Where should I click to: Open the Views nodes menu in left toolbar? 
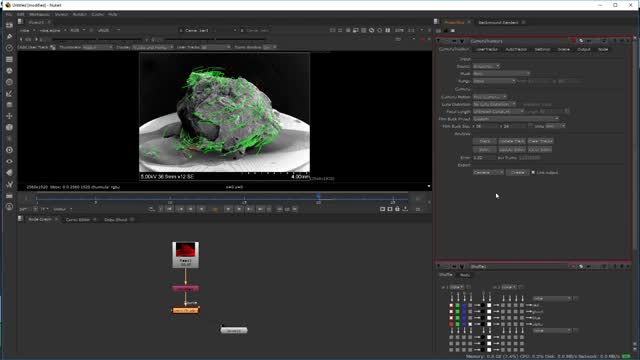9,162
